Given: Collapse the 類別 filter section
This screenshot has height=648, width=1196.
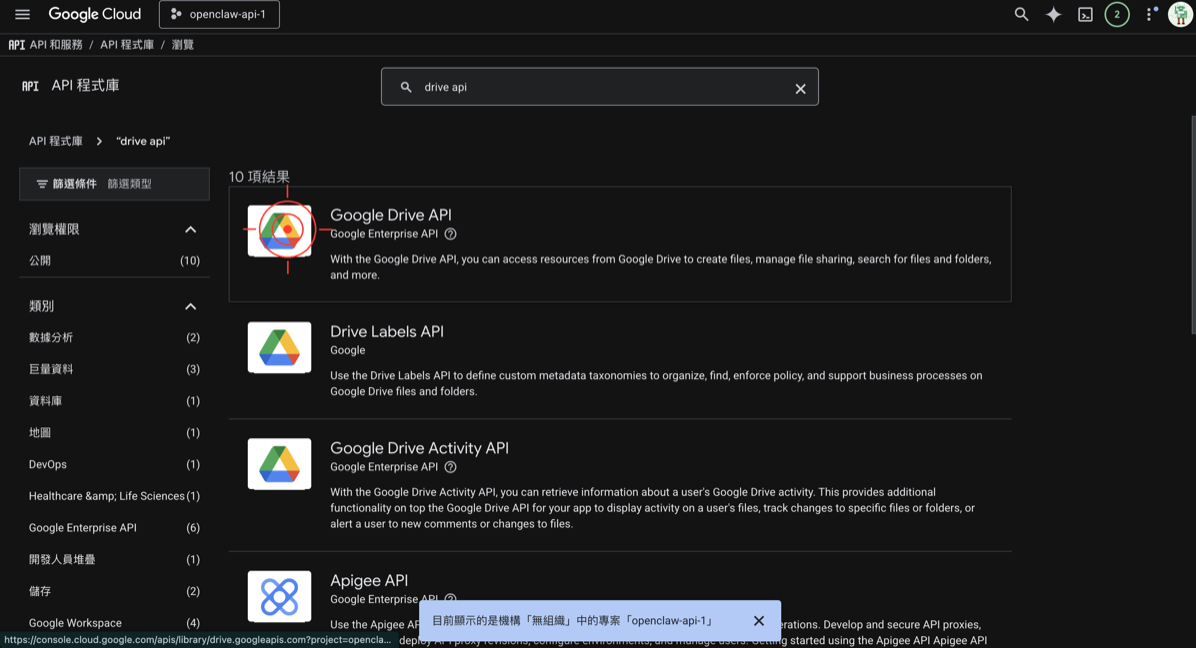Looking at the screenshot, I should pos(190,306).
